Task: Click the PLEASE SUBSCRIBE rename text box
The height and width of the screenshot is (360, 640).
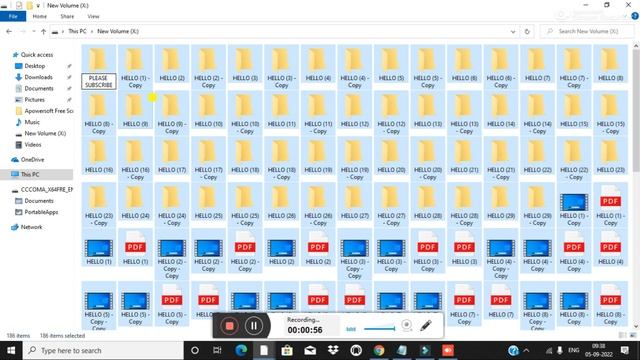Action: (99, 81)
